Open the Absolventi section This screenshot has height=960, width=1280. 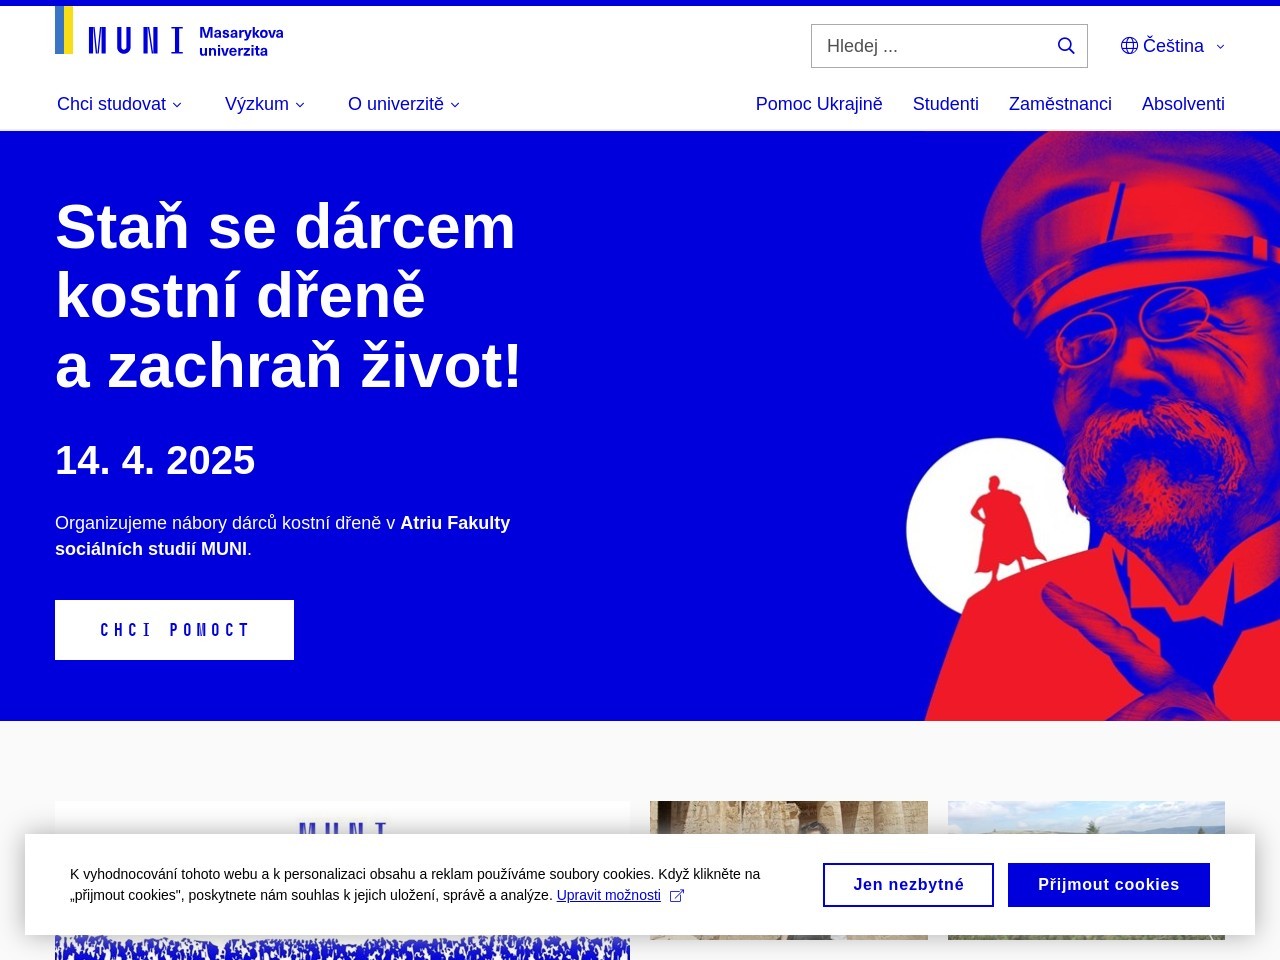[1183, 104]
